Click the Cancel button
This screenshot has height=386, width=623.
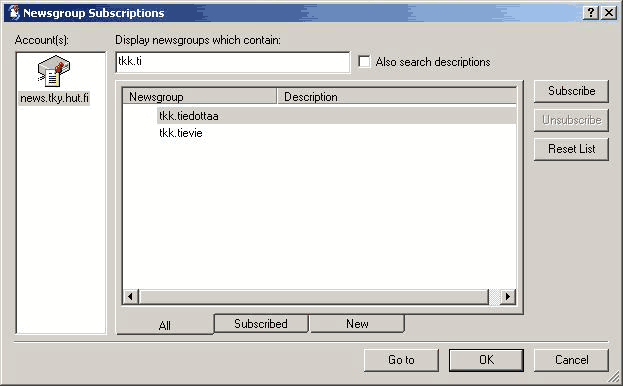click(571, 360)
